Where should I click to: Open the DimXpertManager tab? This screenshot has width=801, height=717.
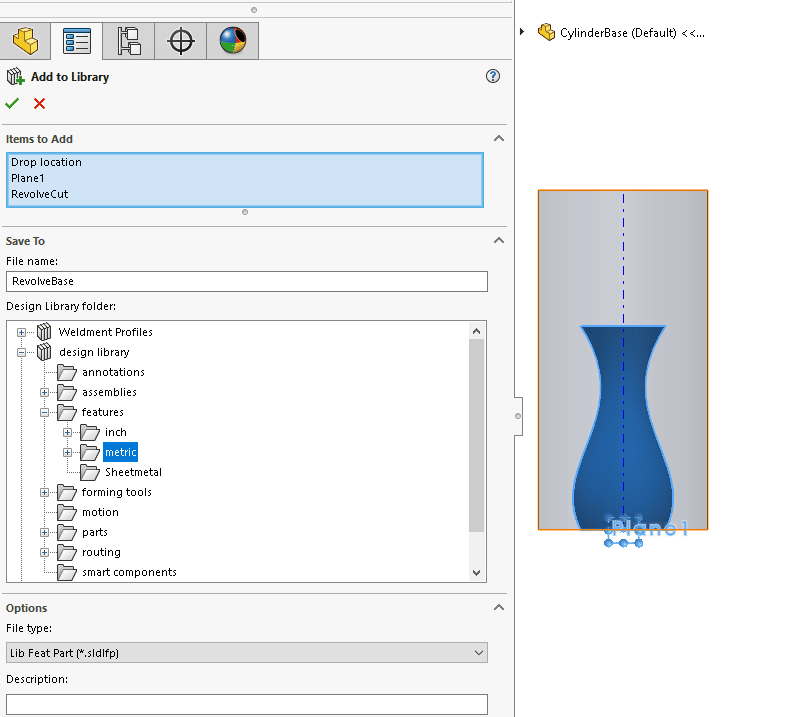181,40
